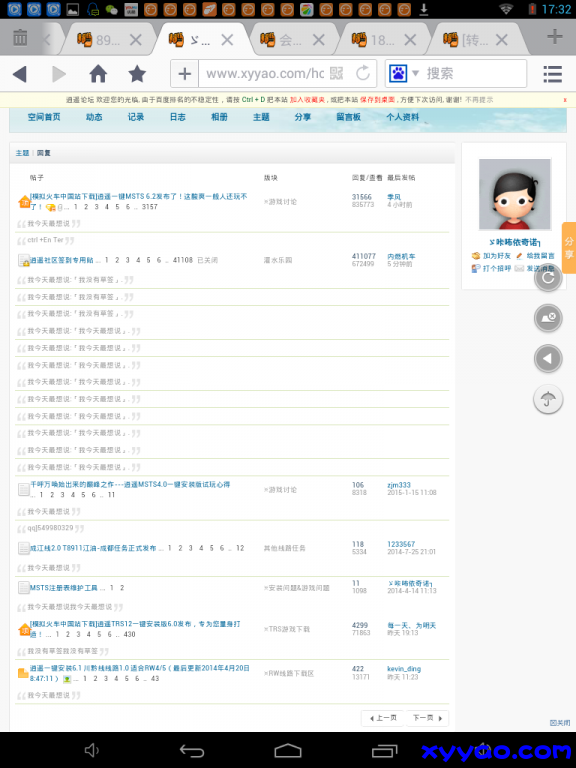The image size is (576, 768).
Task: Click 上一页 pagination button
Action: pyautogui.click(x=383, y=718)
